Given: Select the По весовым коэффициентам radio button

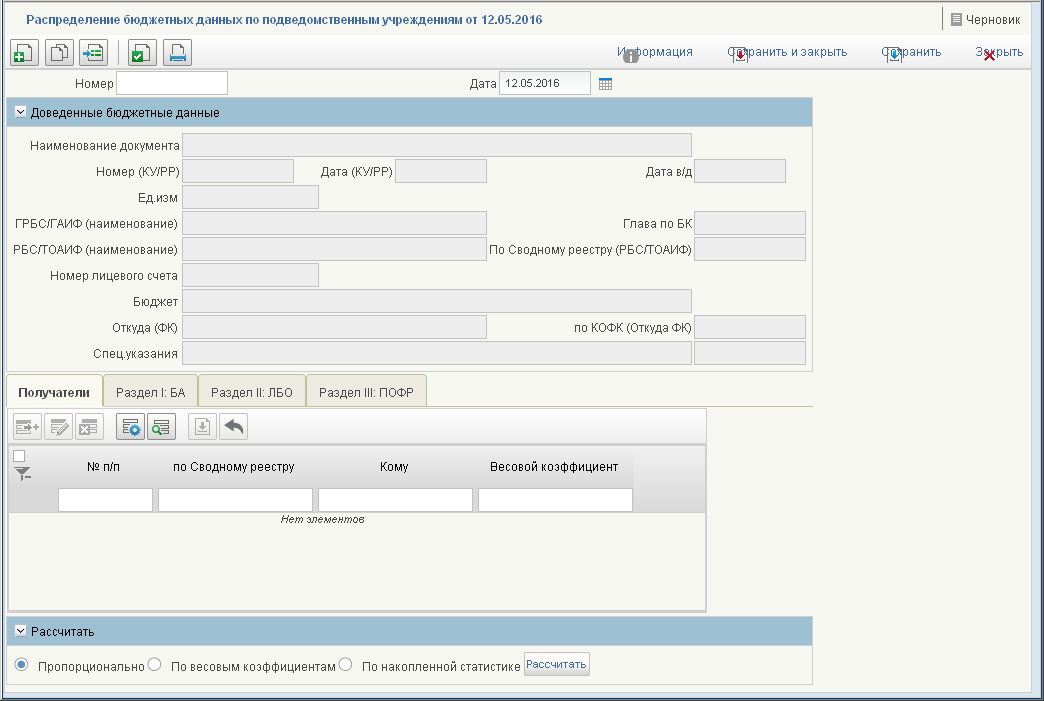Looking at the screenshot, I should 154,664.
